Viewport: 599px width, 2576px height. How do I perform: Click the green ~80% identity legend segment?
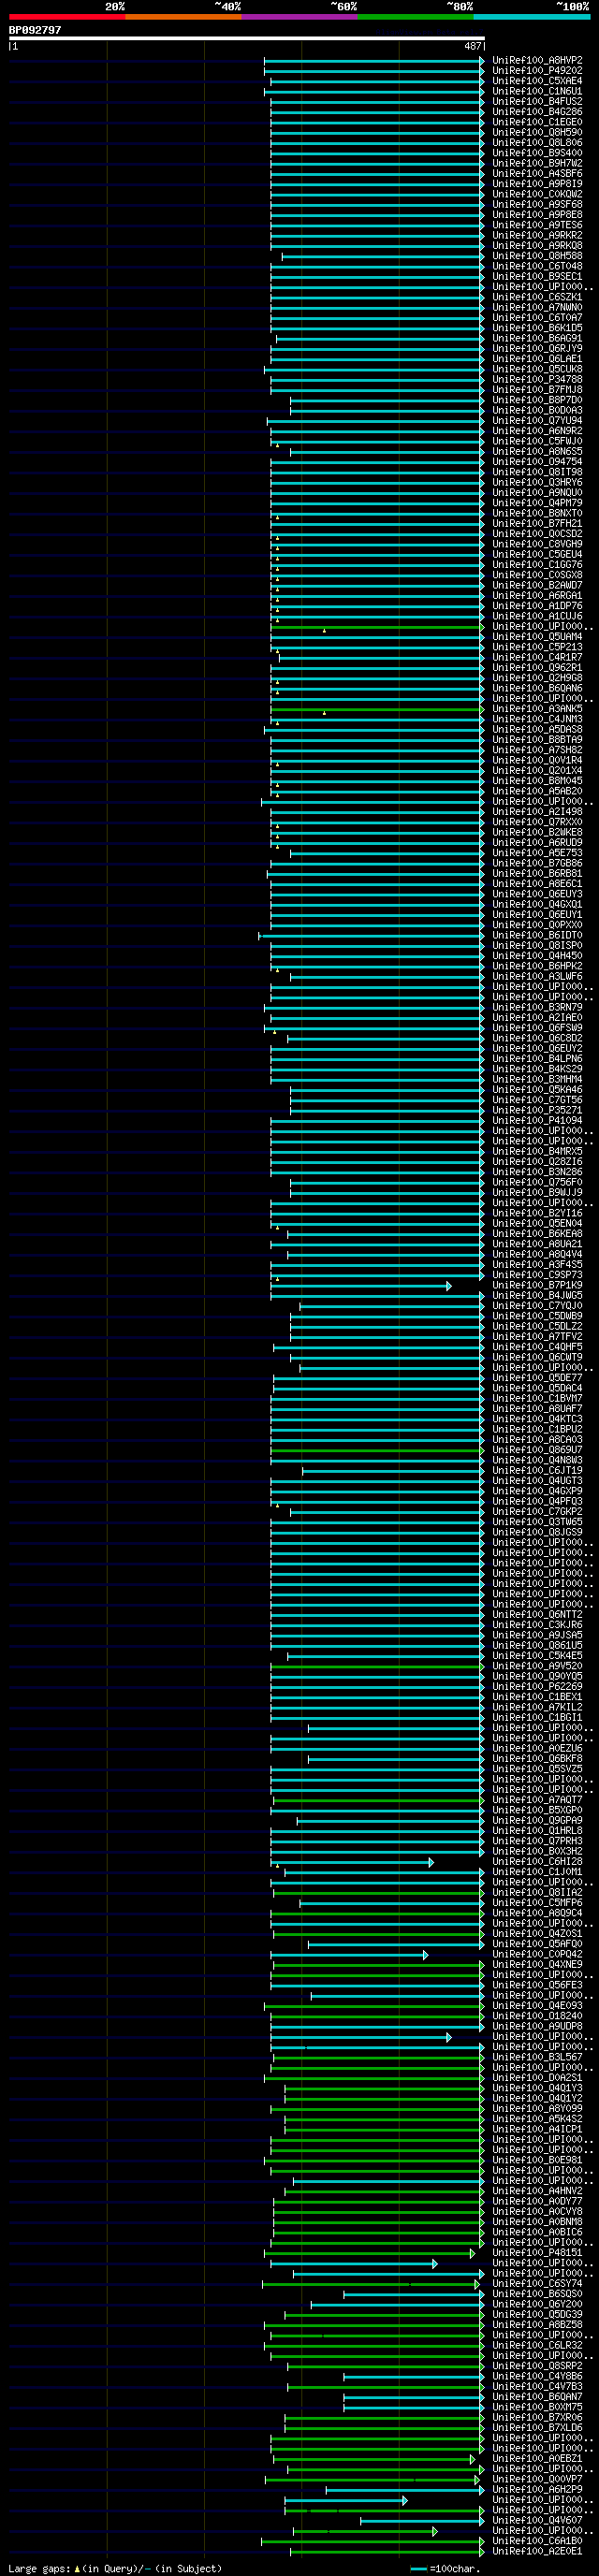(x=415, y=17)
